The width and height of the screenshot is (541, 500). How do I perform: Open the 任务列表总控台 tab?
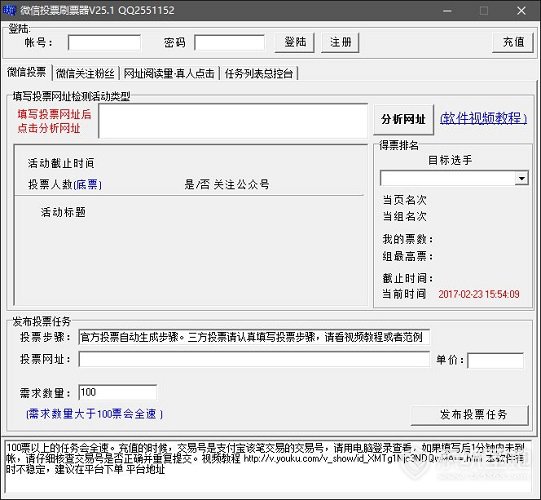tap(259, 73)
